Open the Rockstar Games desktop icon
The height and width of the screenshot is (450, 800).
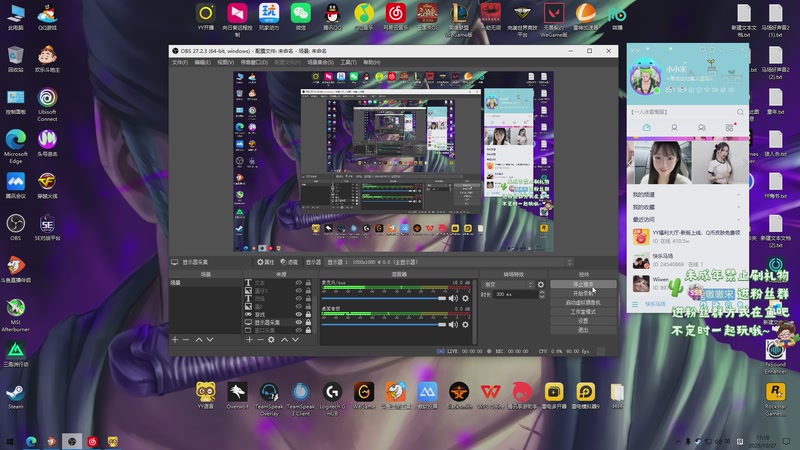pos(776,399)
